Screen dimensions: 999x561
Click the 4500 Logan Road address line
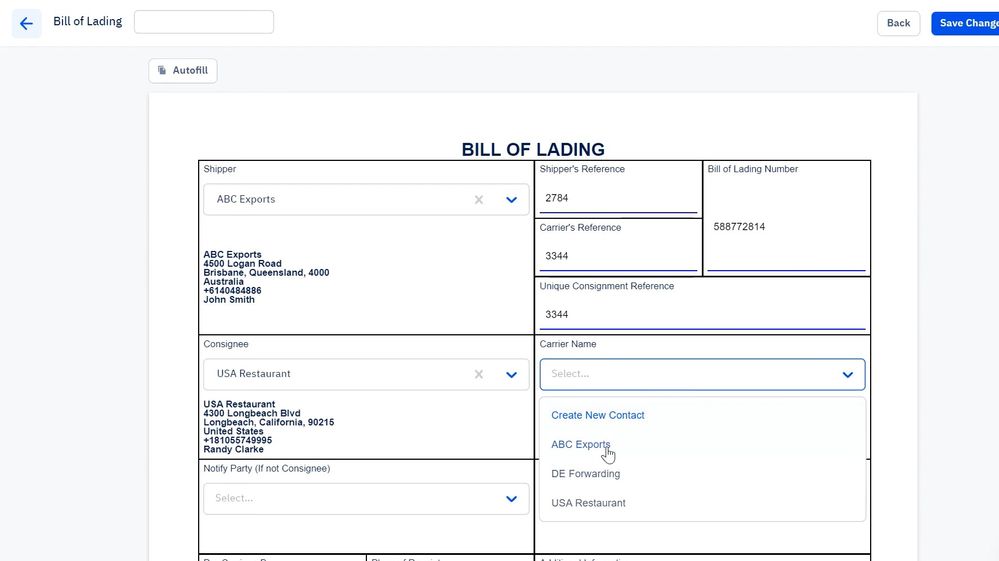(x=242, y=264)
